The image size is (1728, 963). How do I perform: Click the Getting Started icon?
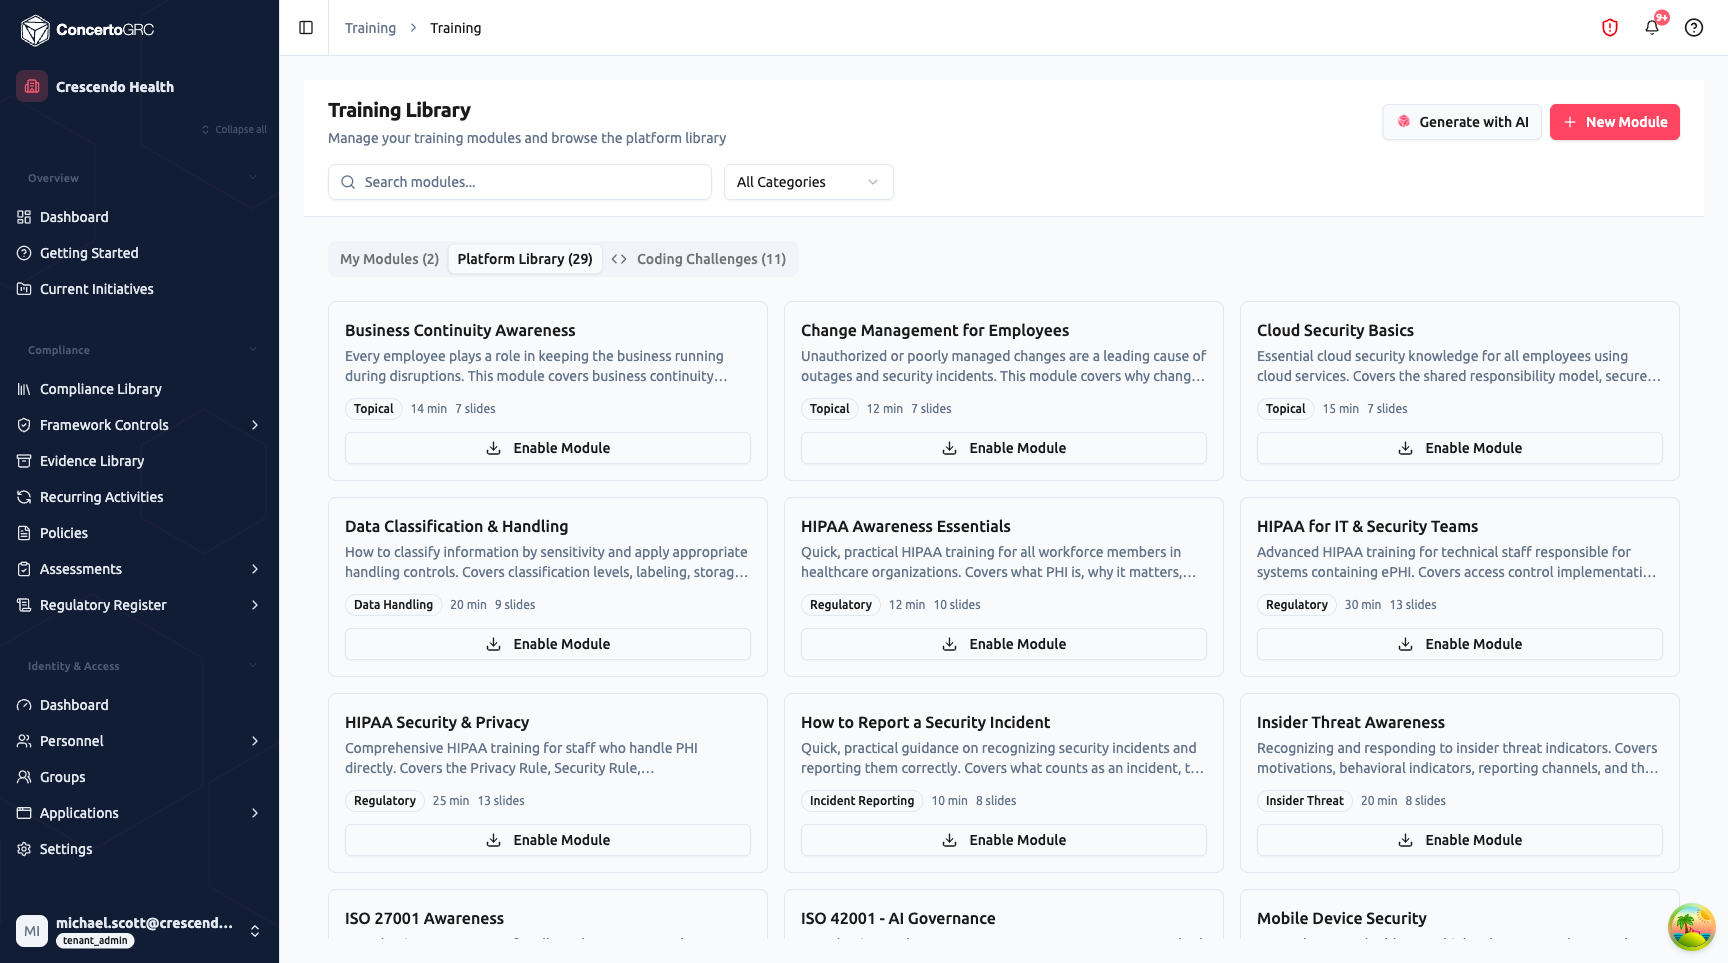click(x=24, y=253)
